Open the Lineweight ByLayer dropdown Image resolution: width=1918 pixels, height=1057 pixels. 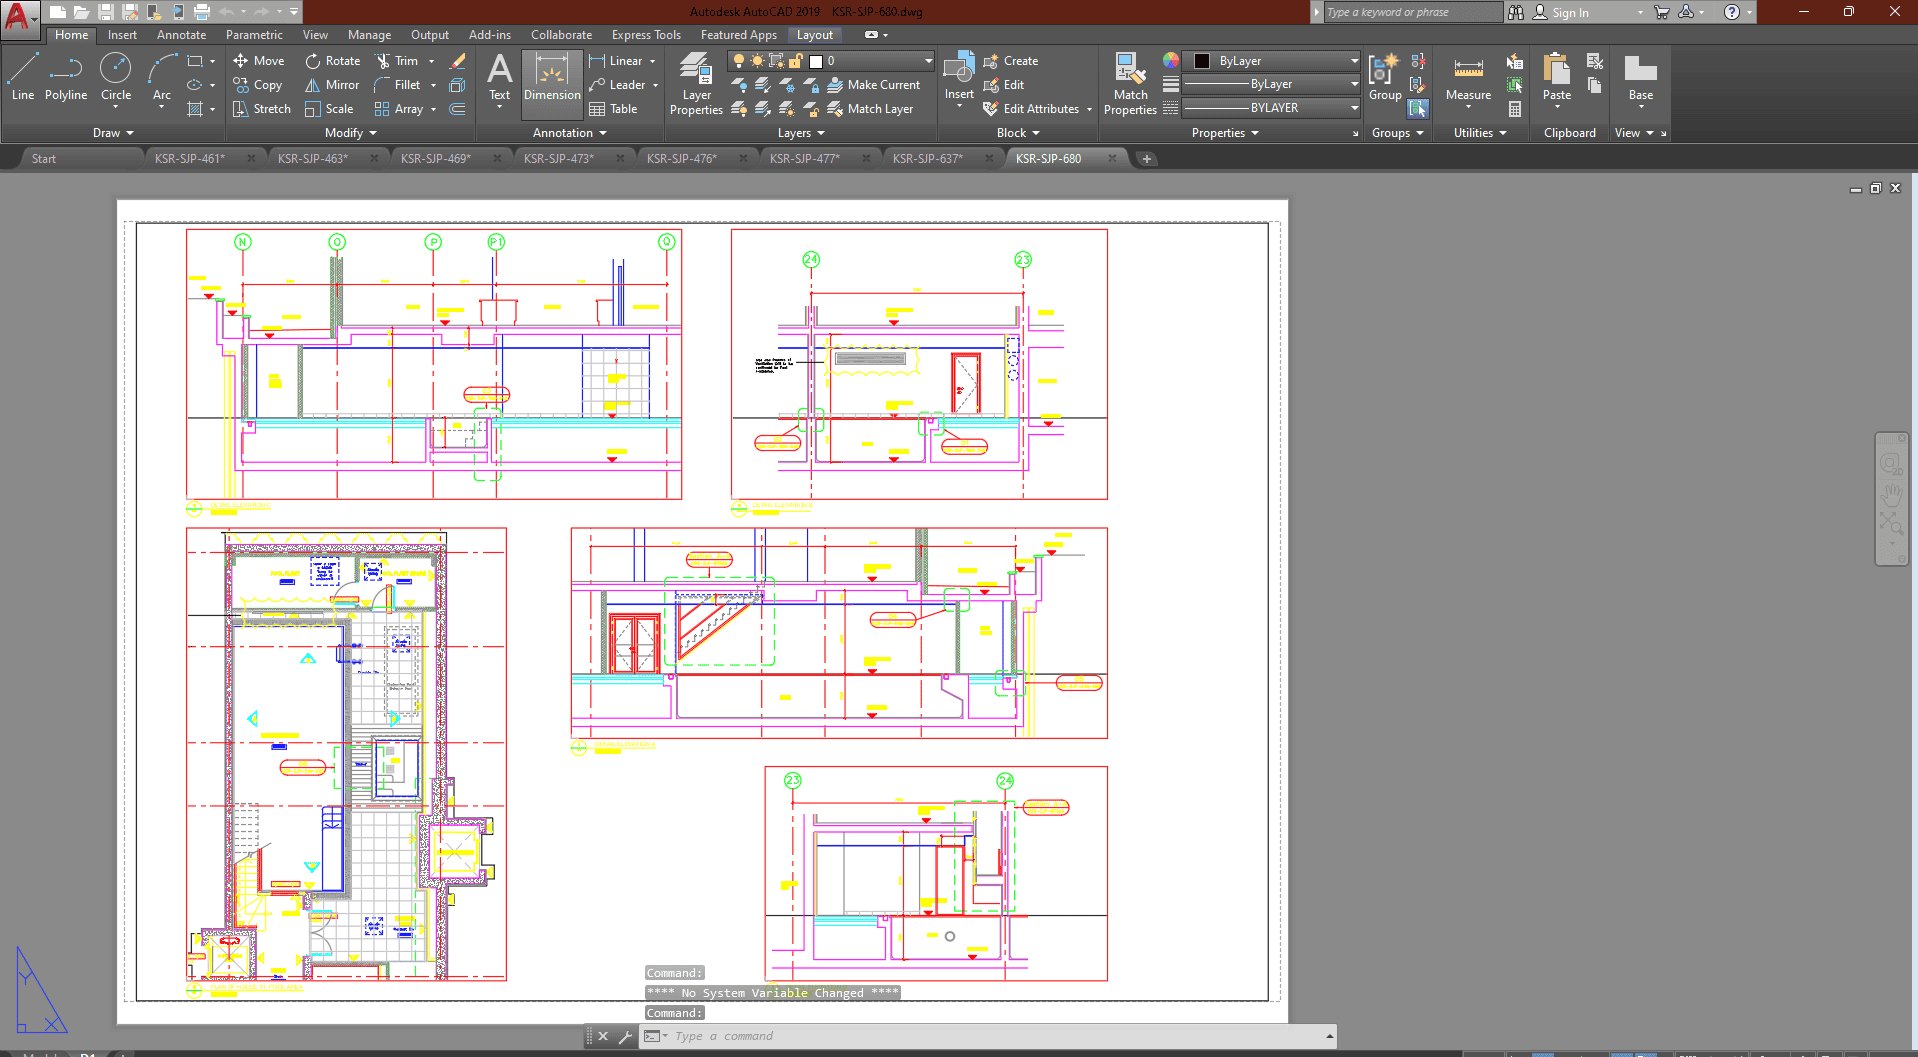(1271, 85)
